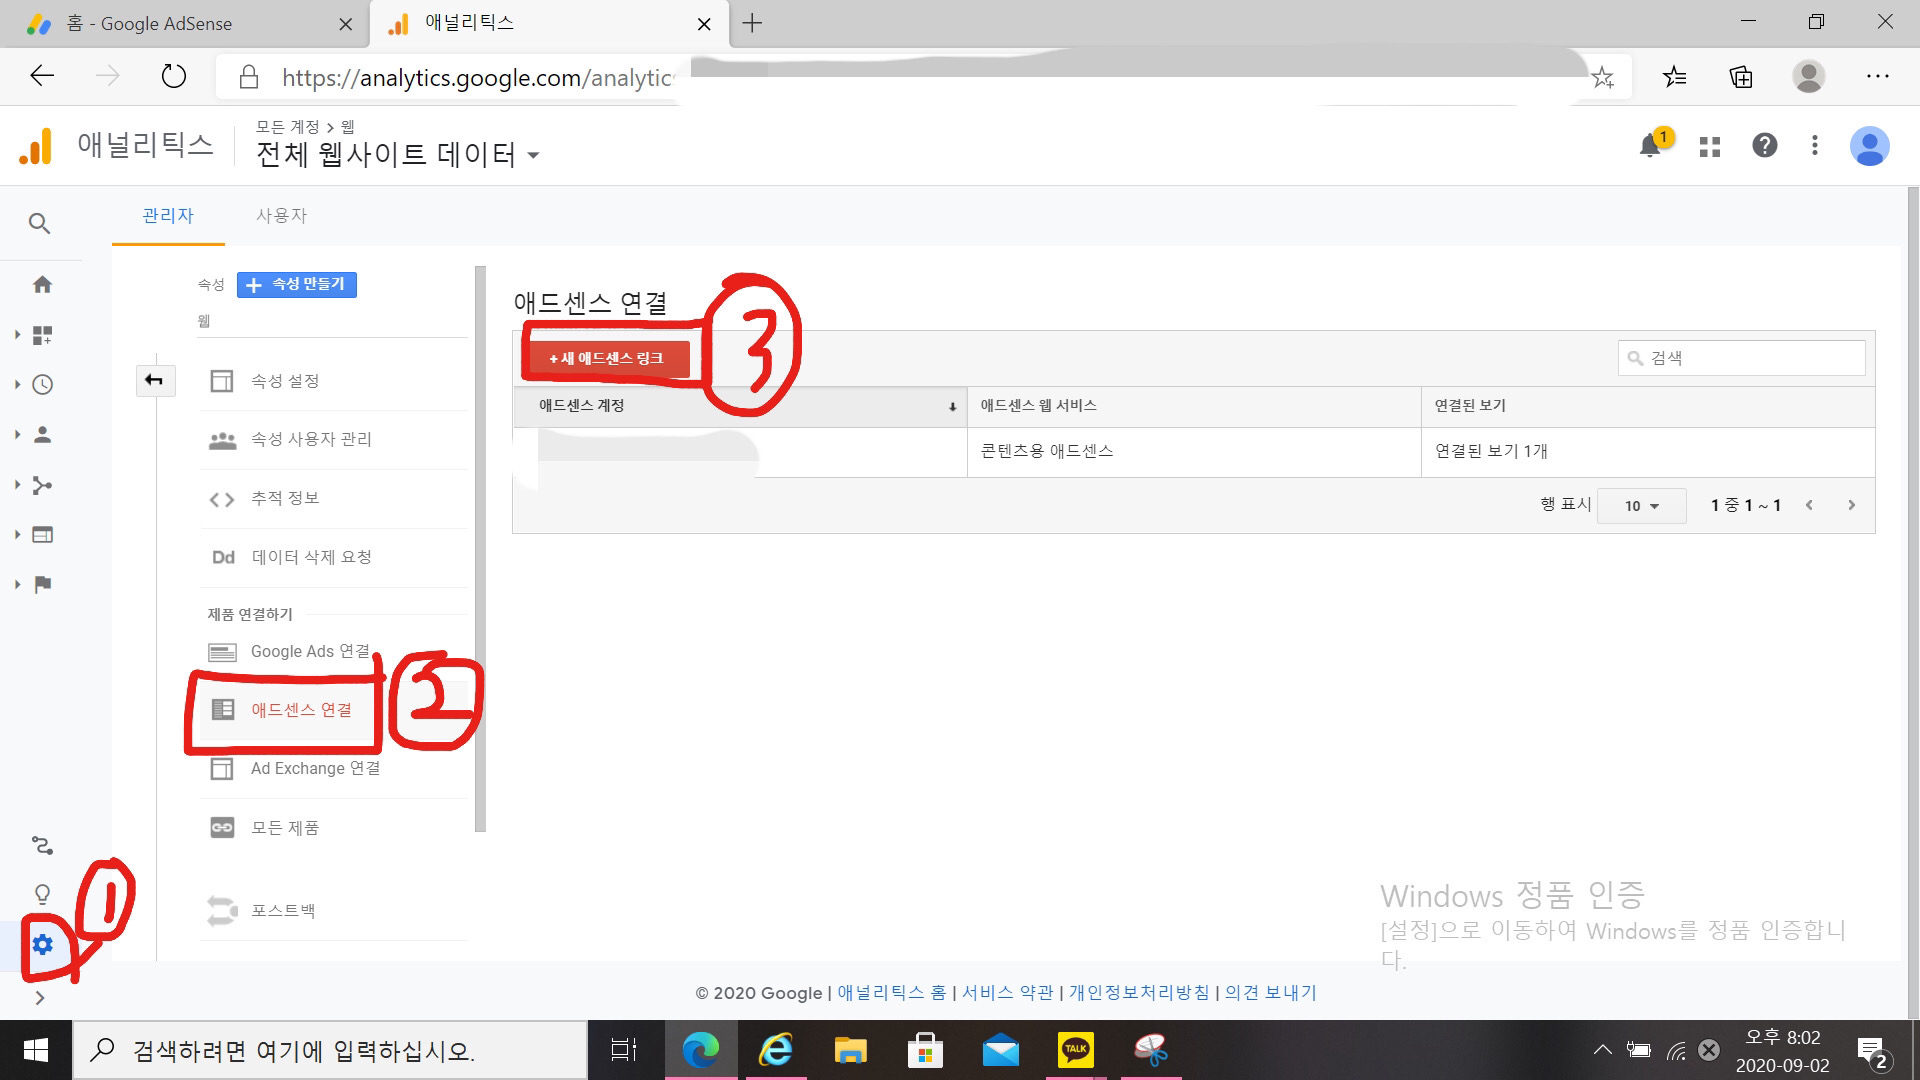The width and height of the screenshot is (1920, 1080).
Task: Open 모든 제품 menu item
Action: click(333, 828)
